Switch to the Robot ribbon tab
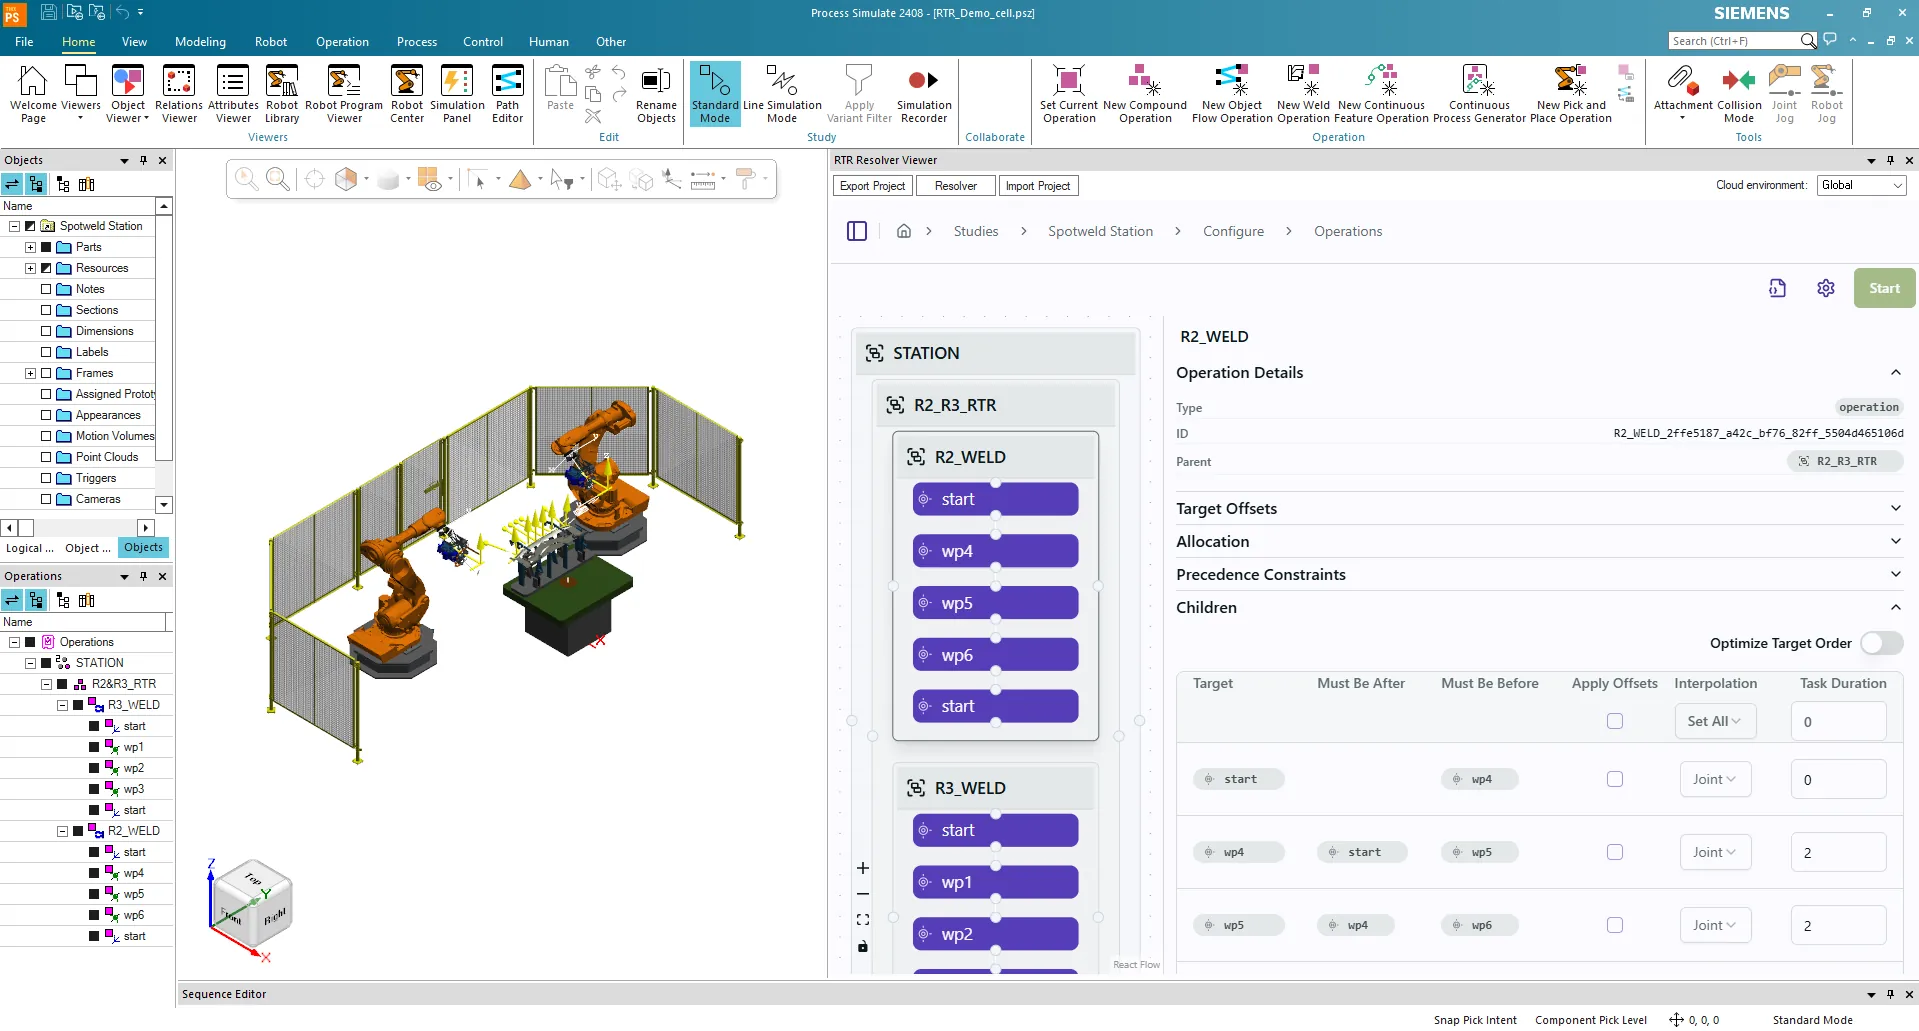The image size is (1919, 1031). (x=271, y=42)
